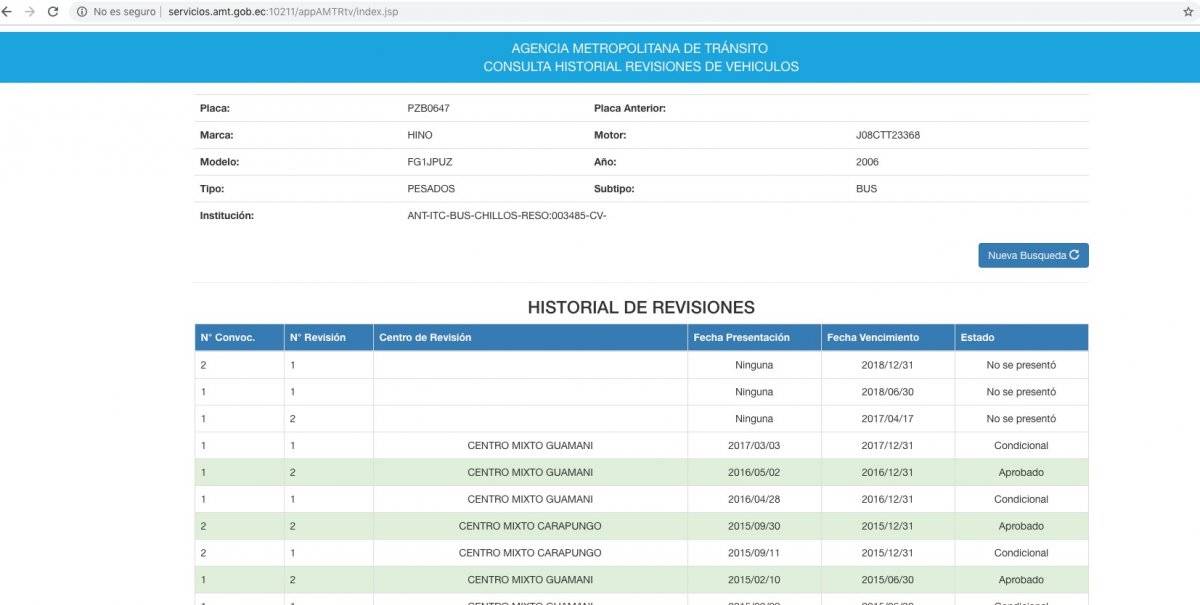Click 'Aprobado' in the 2015/09/30 row

point(1021,526)
